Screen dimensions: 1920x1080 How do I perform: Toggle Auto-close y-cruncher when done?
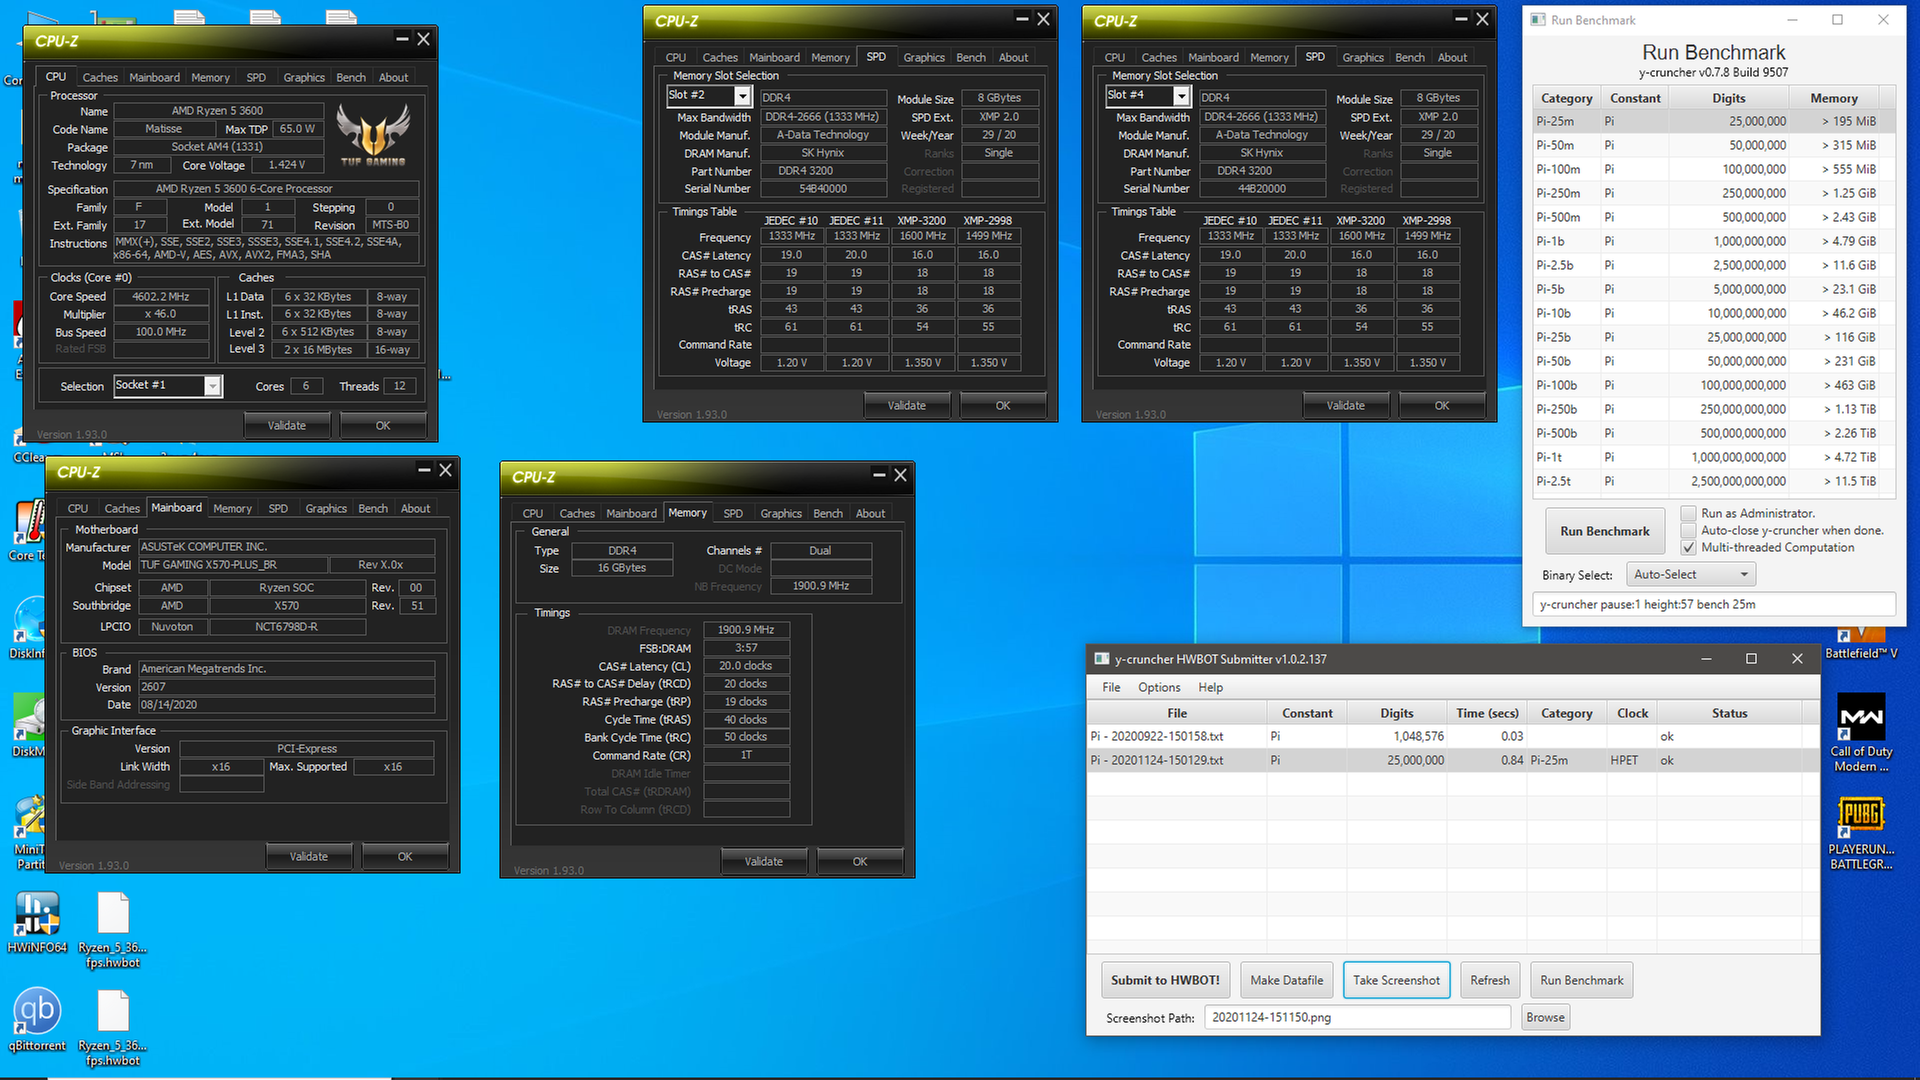click(x=1689, y=530)
